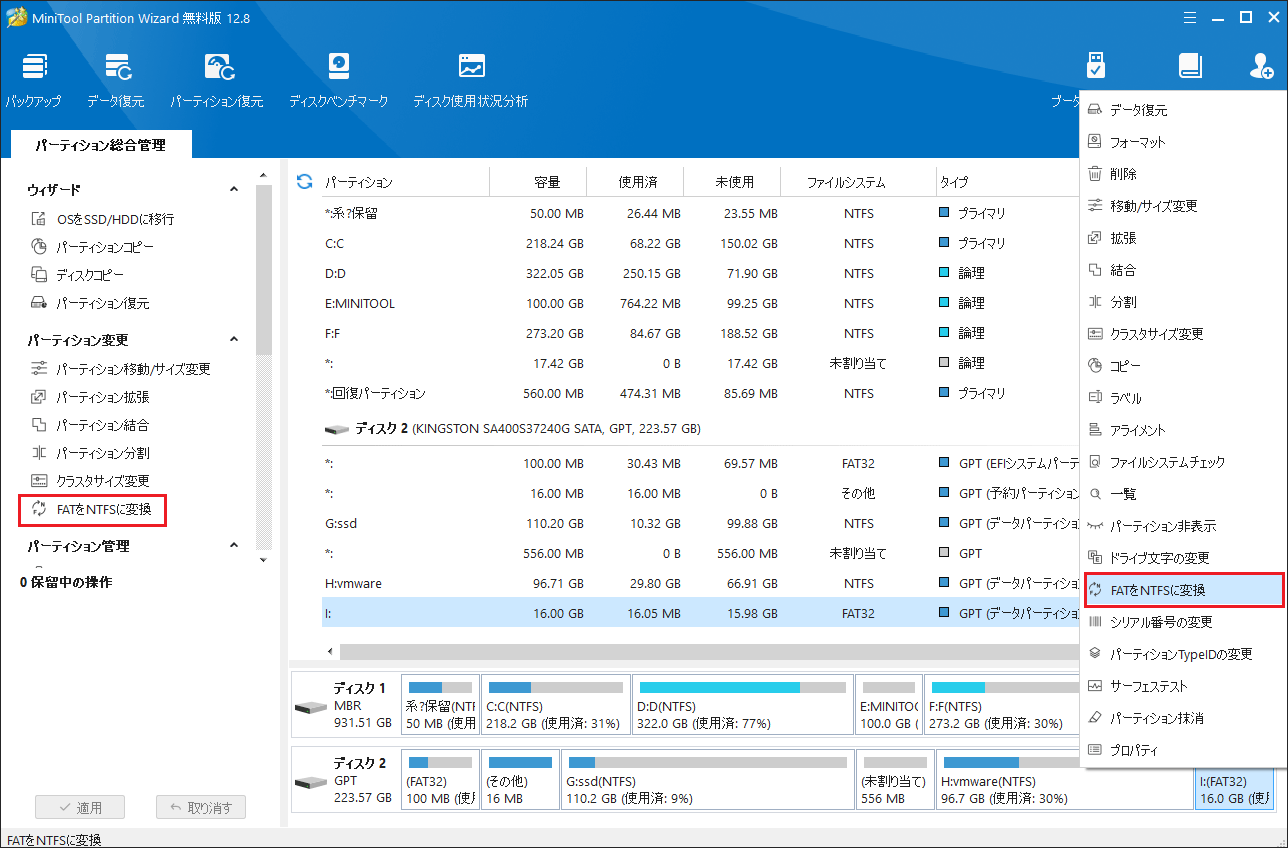Collapse the パーティション変更 section
The width and height of the screenshot is (1288, 848).
point(234,340)
